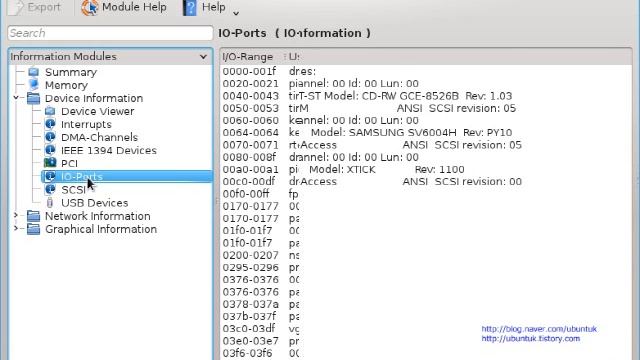The width and height of the screenshot is (640, 360).
Task: Select the Summary module icon
Action: coord(33,72)
